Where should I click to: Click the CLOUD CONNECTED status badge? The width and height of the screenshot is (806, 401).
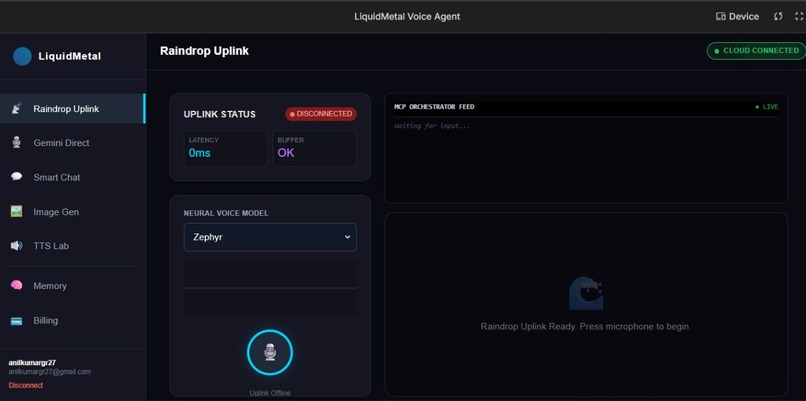click(x=757, y=51)
